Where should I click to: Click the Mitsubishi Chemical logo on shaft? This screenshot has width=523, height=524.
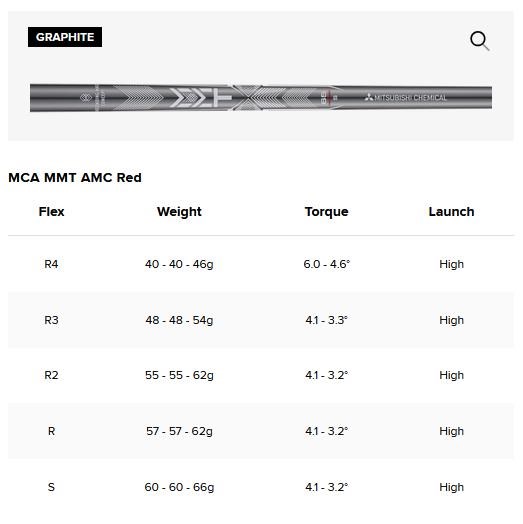tap(405, 98)
